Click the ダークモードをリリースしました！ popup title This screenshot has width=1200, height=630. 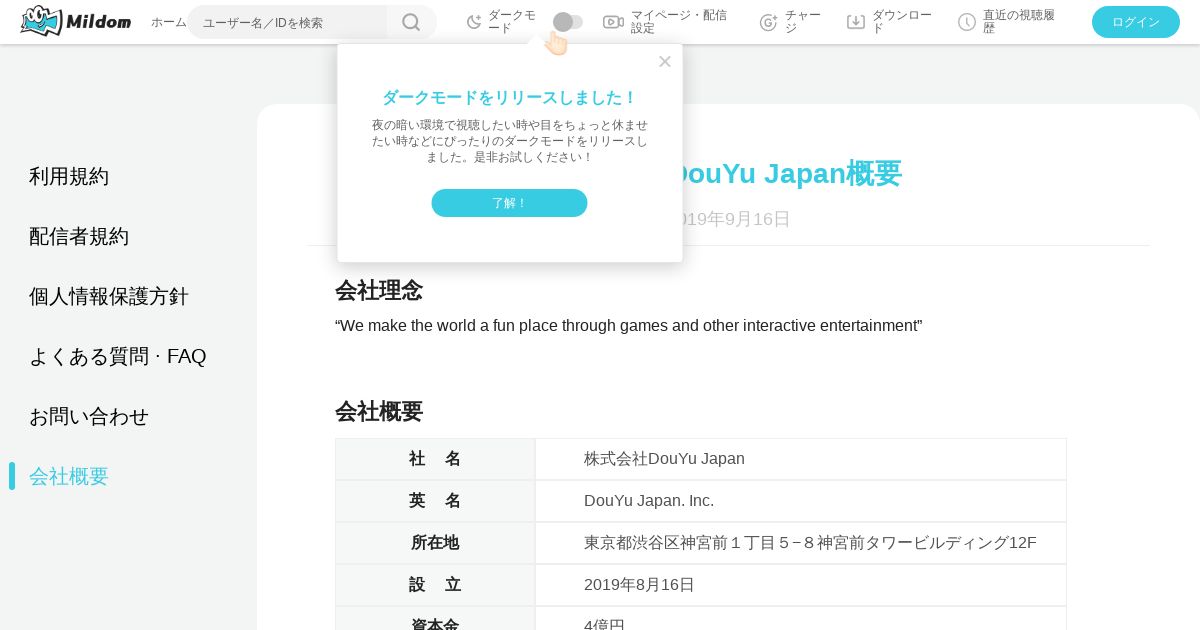click(x=510, y=98)
